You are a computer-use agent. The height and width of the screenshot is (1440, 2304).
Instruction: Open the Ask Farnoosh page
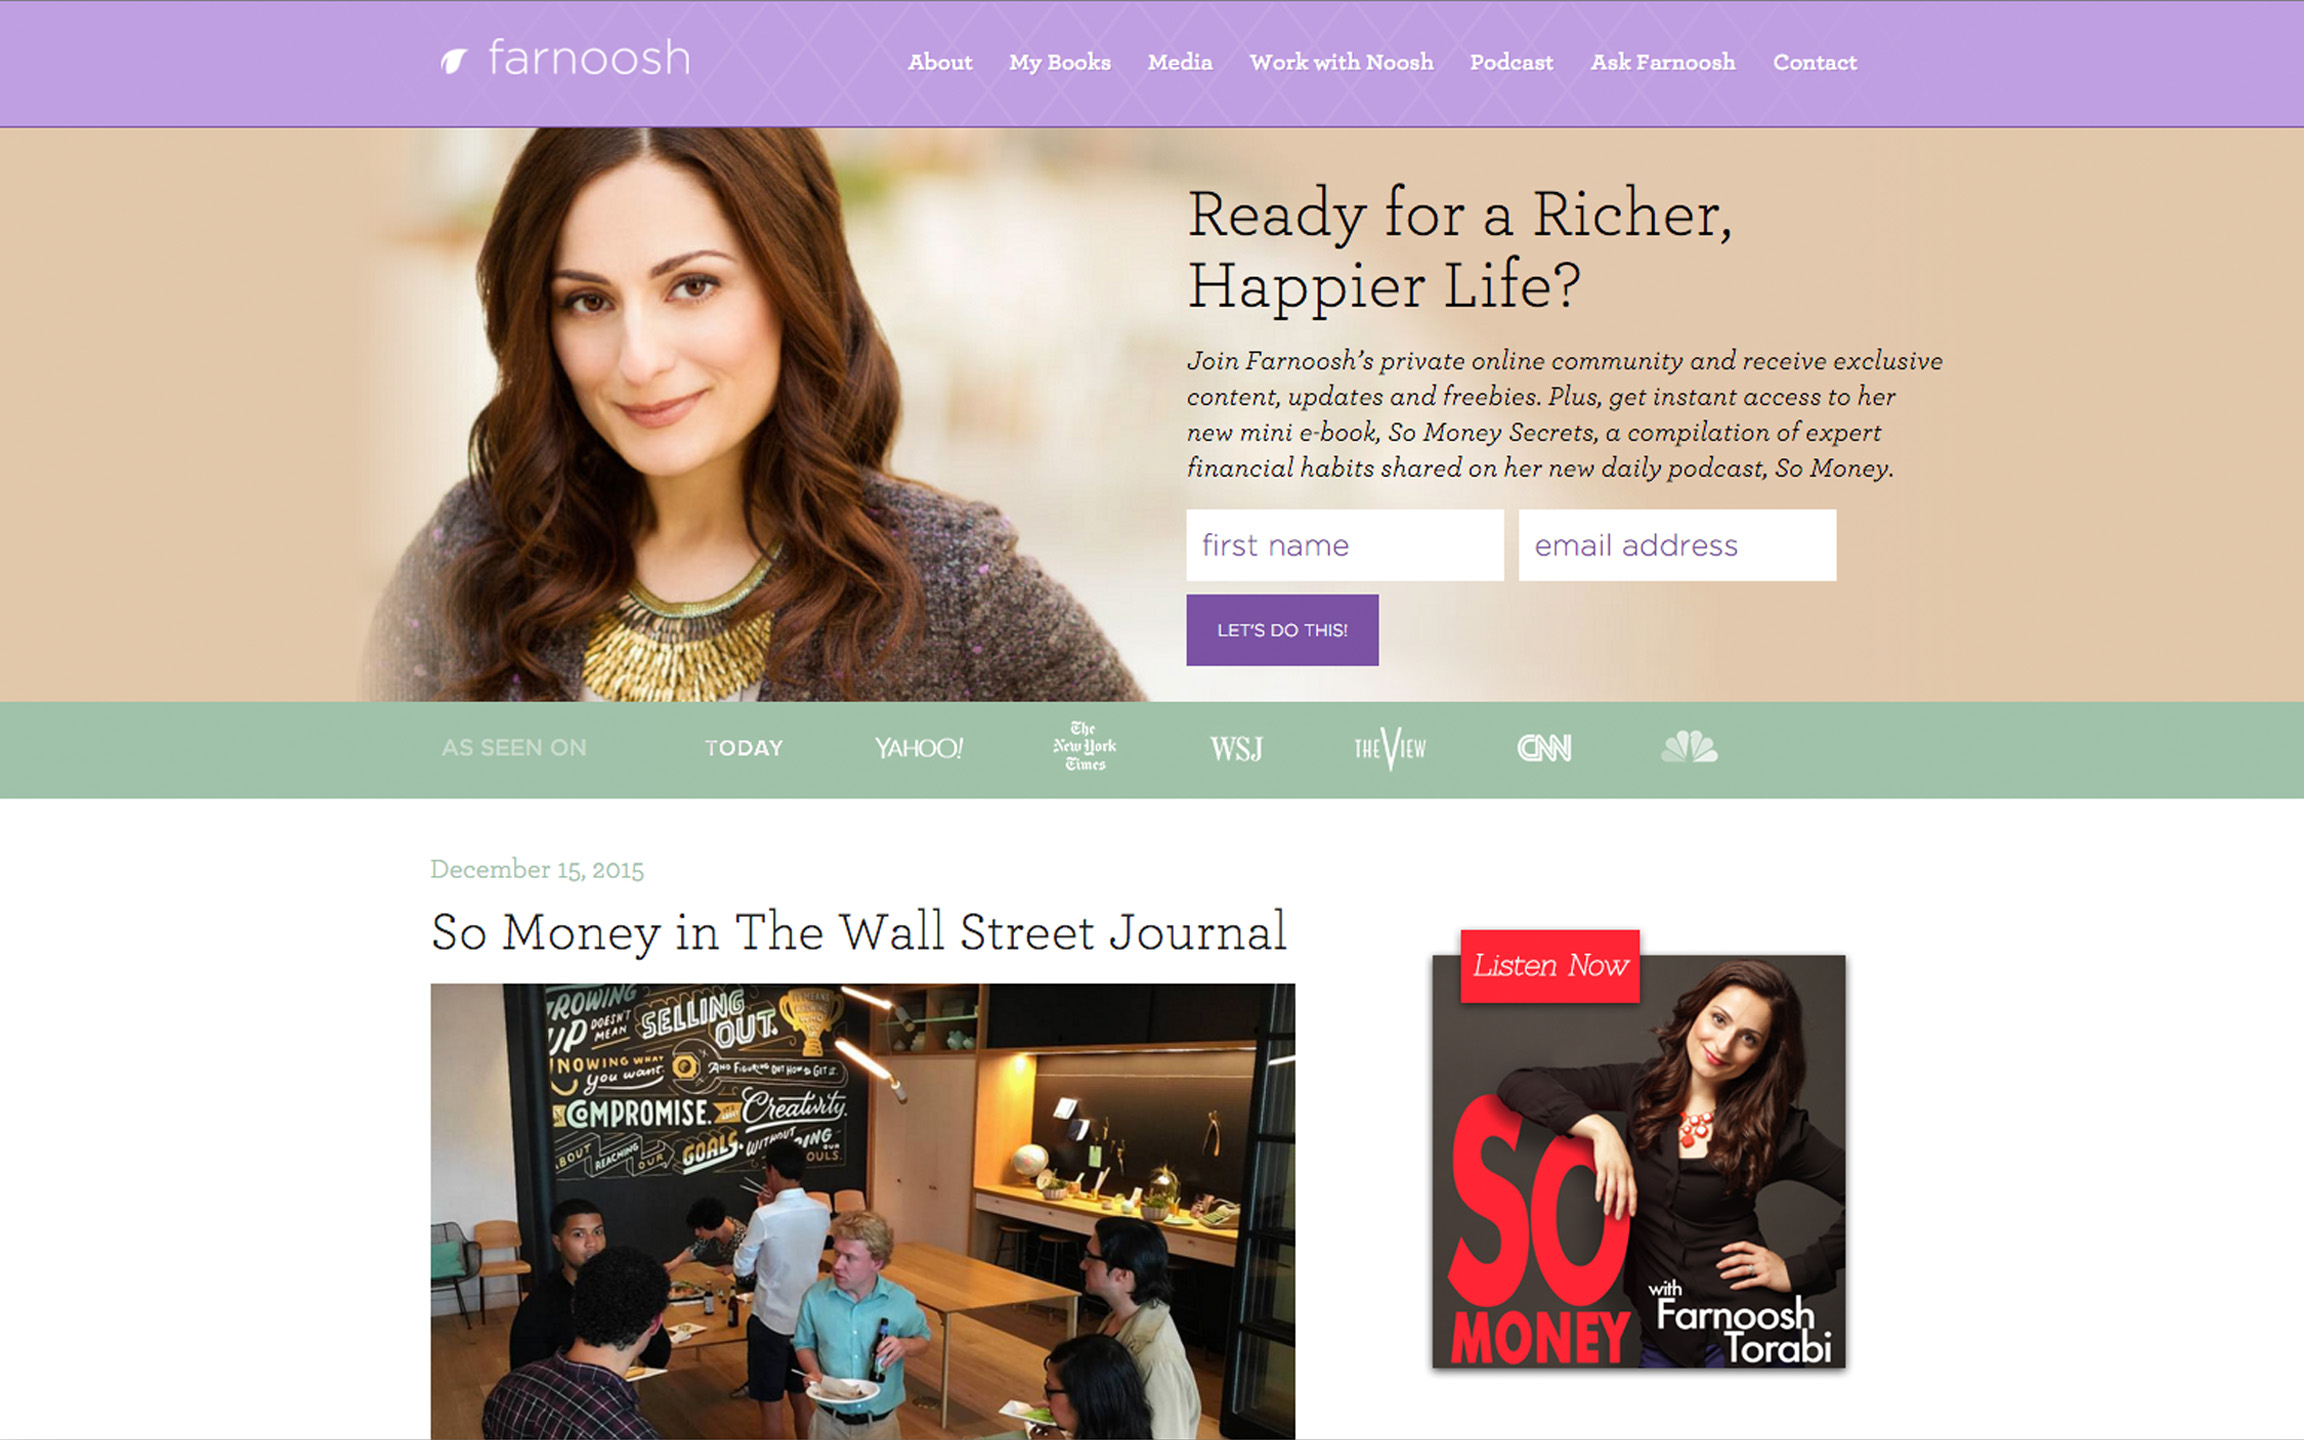coord(1663,62)
